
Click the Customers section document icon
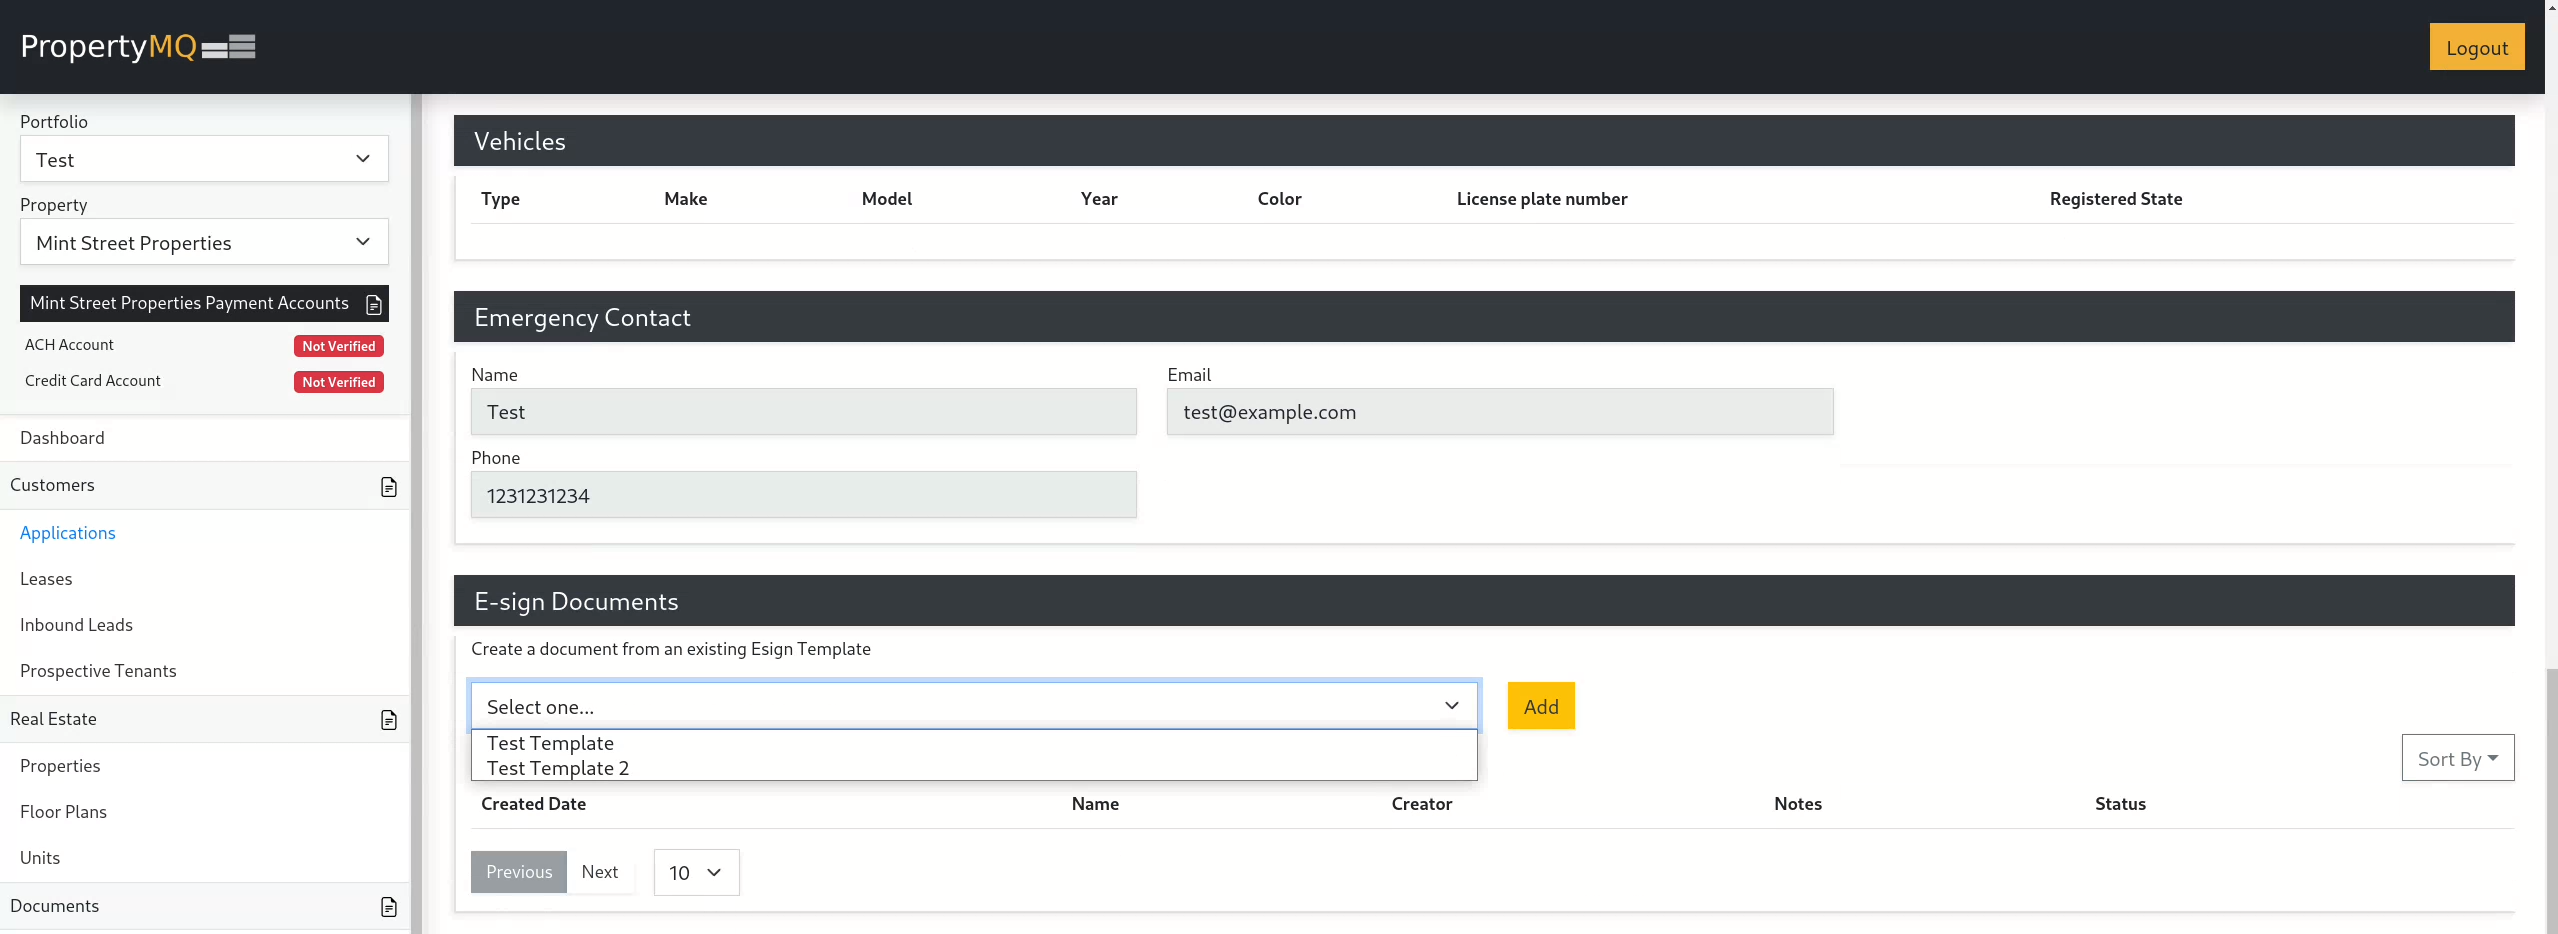[x=389, y=486]
